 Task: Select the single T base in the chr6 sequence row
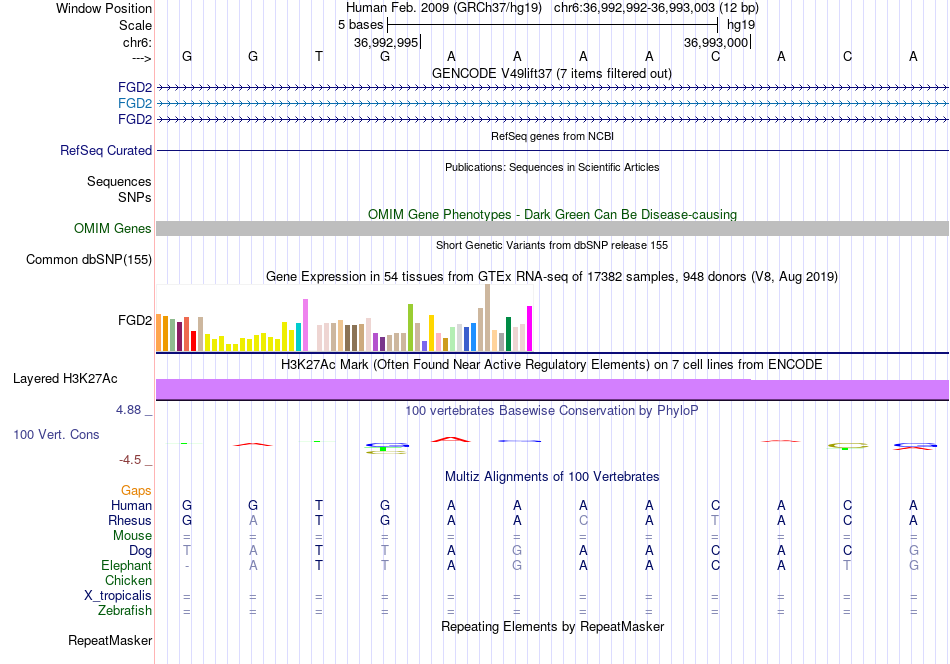[x=319, y=56]
